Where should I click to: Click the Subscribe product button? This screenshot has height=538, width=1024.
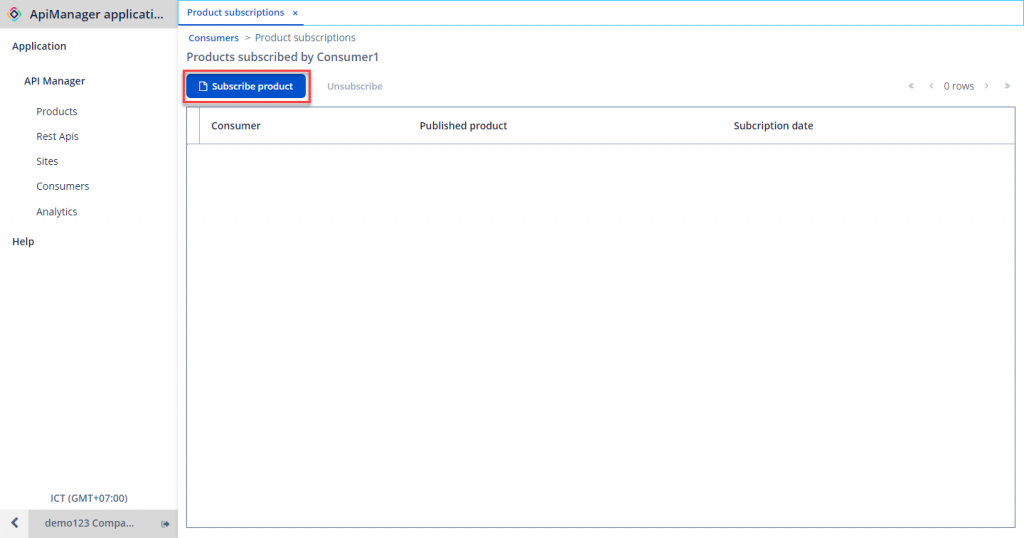[x=246, y=86]
